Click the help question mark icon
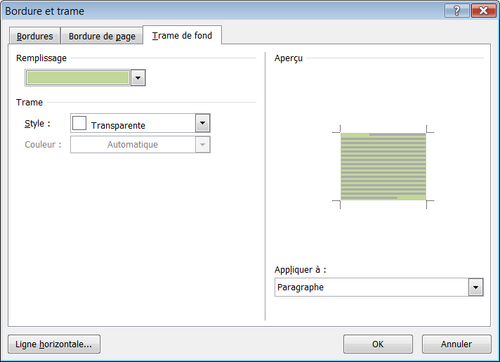 (x=457, y=11)
